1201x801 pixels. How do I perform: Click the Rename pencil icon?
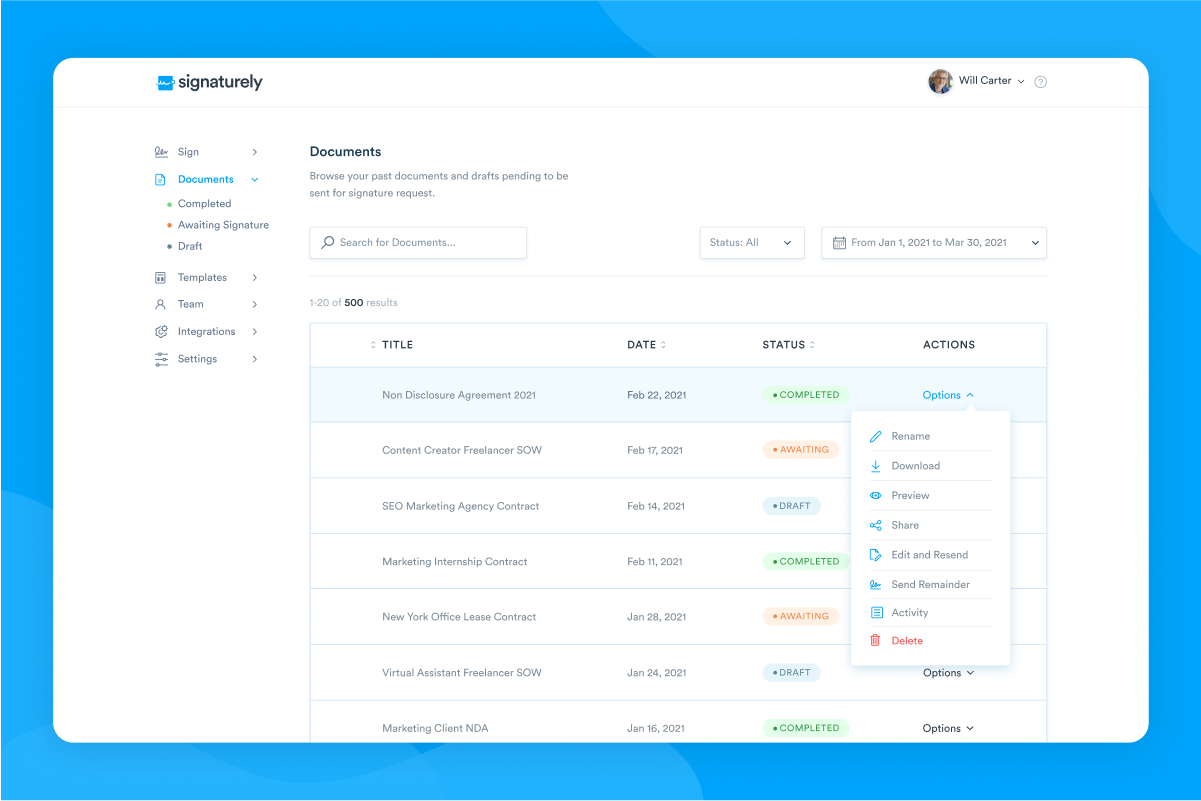[x=876, y=437]
